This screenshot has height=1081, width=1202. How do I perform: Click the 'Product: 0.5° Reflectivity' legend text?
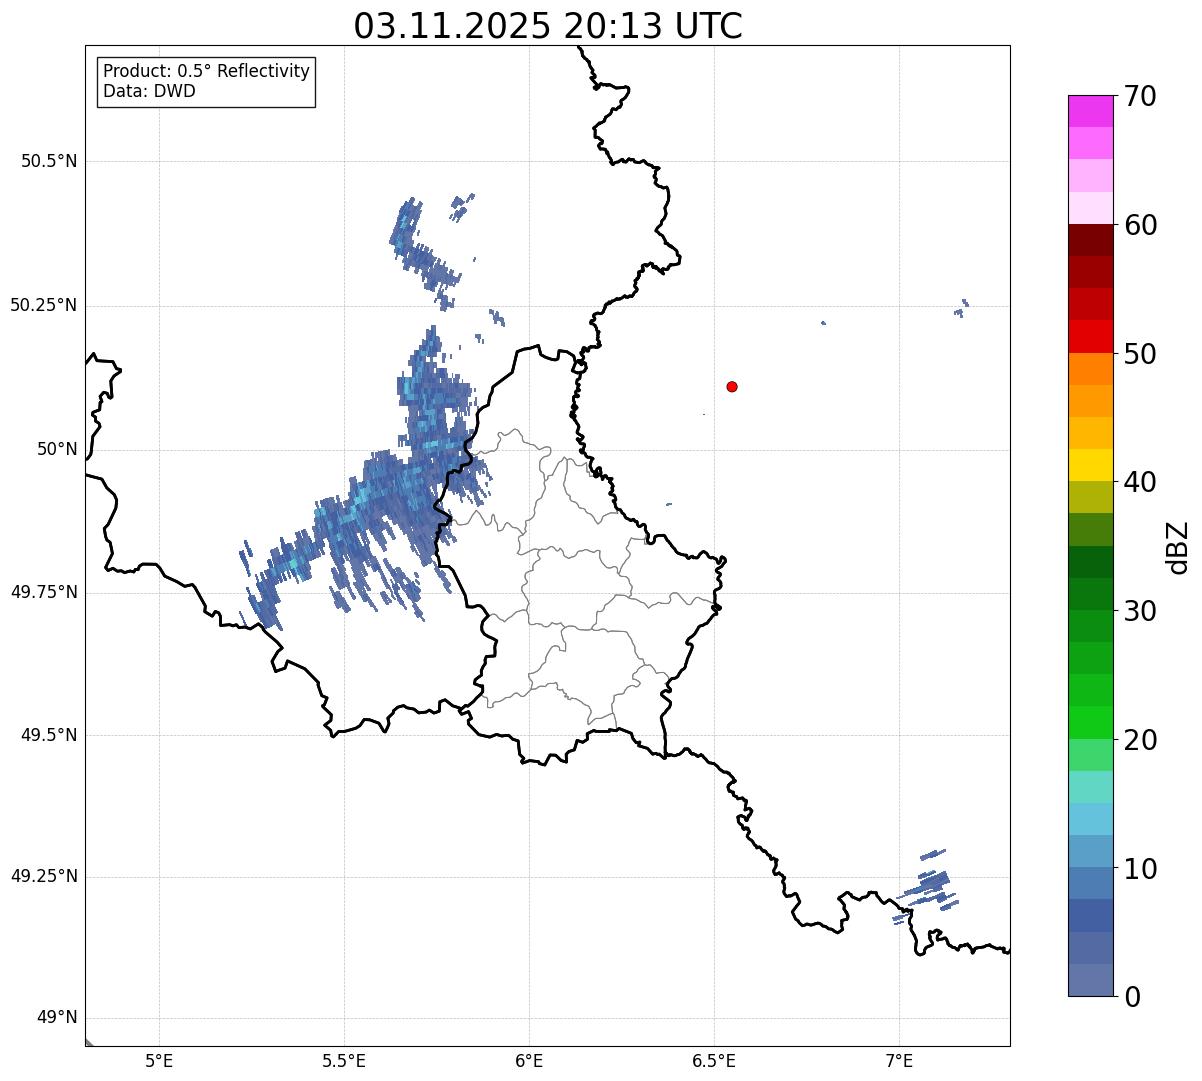click(x=206, y=71)
